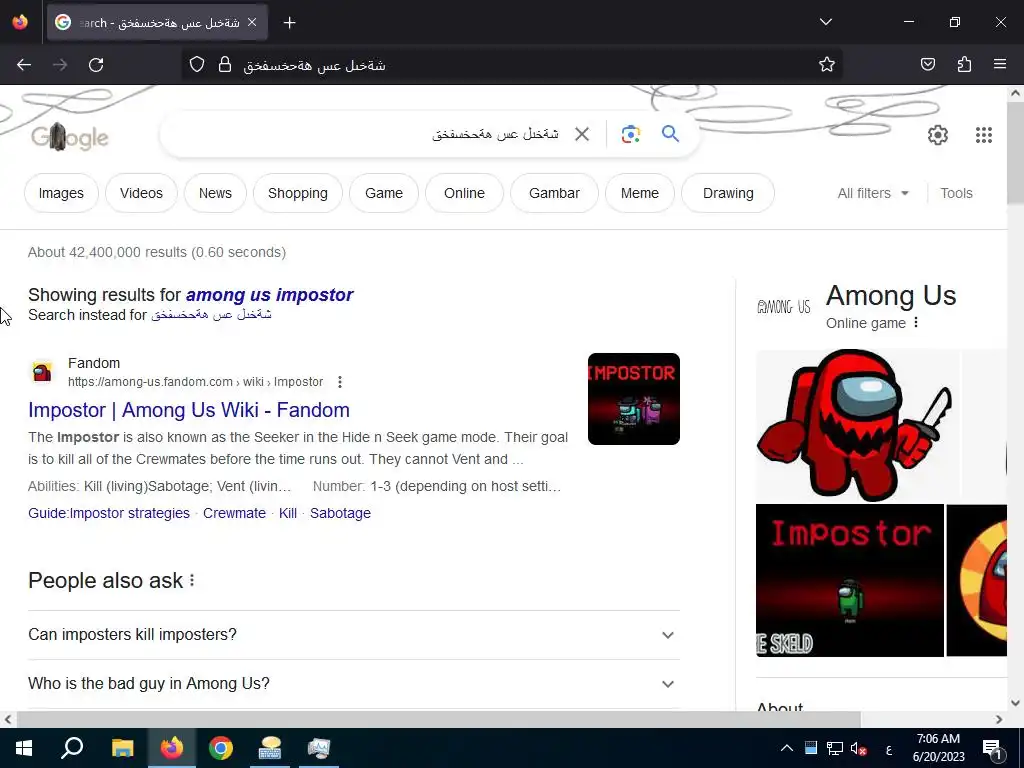
Task: Open the Kill sitelink
Action: 288,513
